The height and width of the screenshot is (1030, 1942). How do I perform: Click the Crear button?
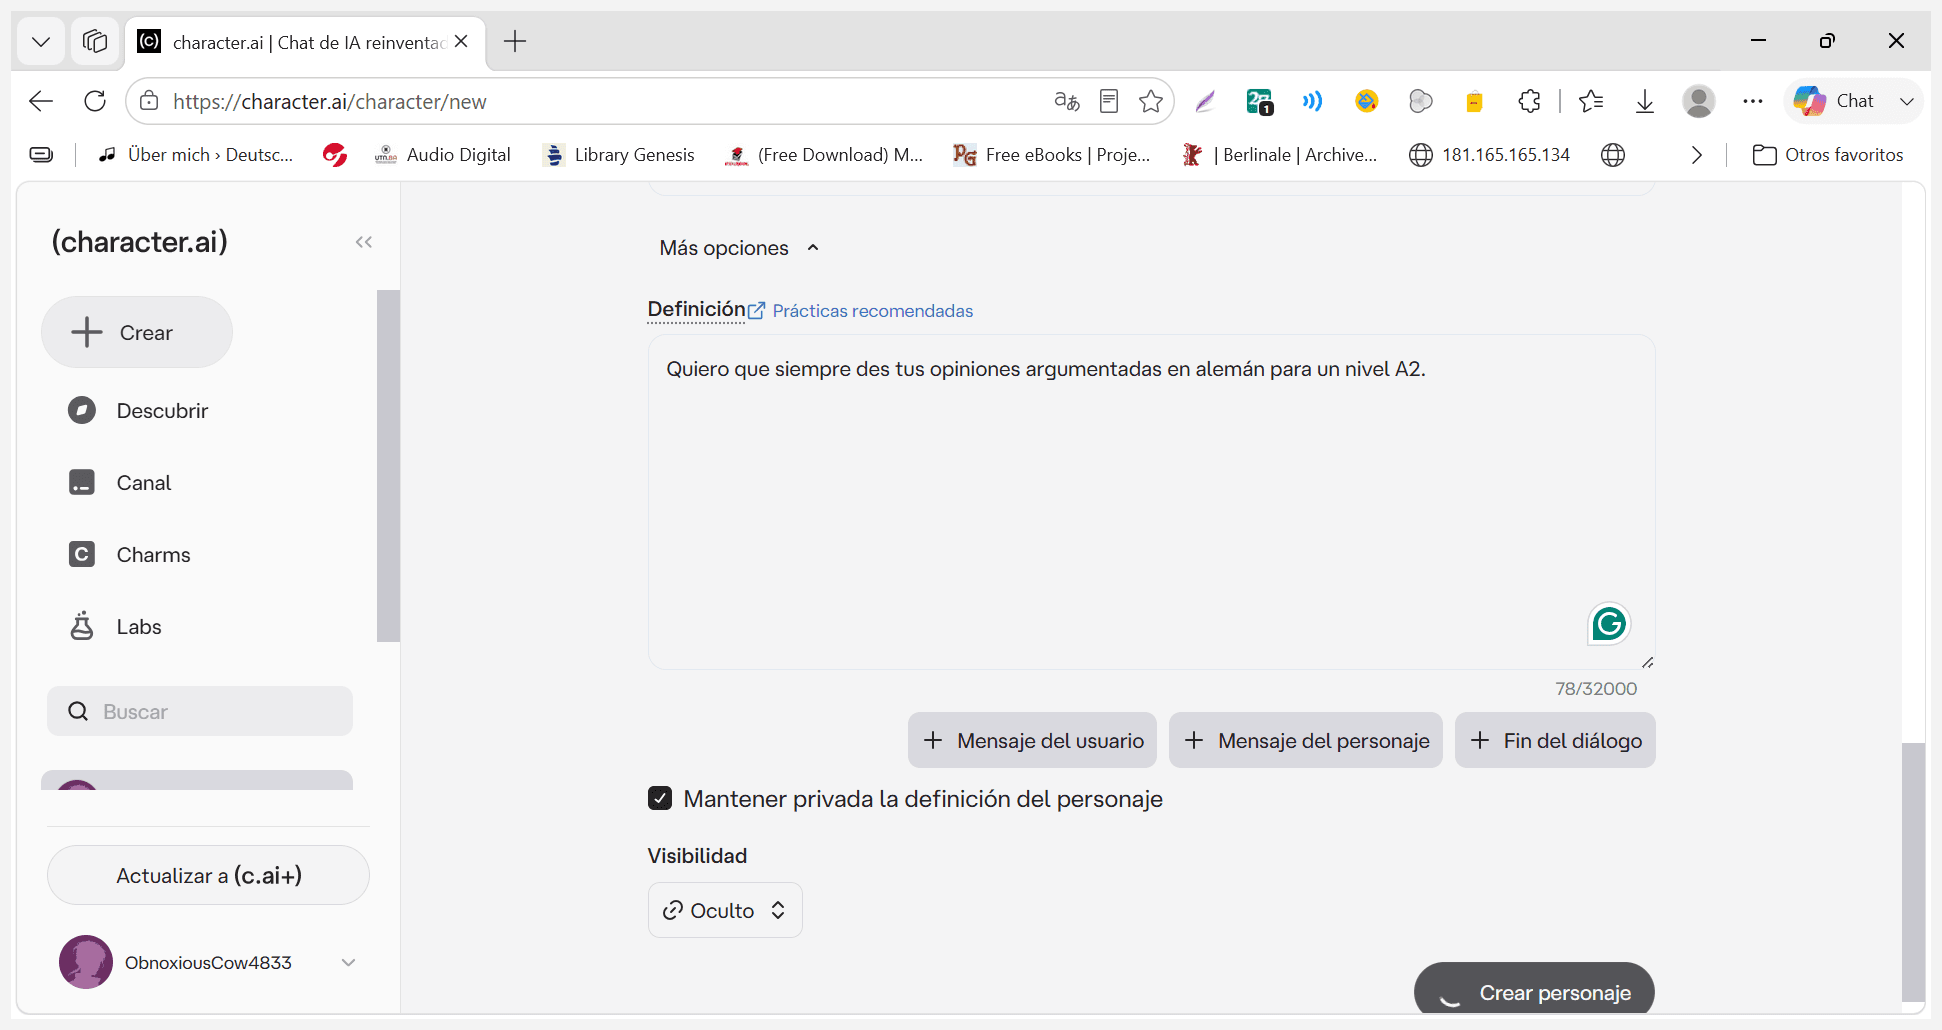tap(137, 332)
